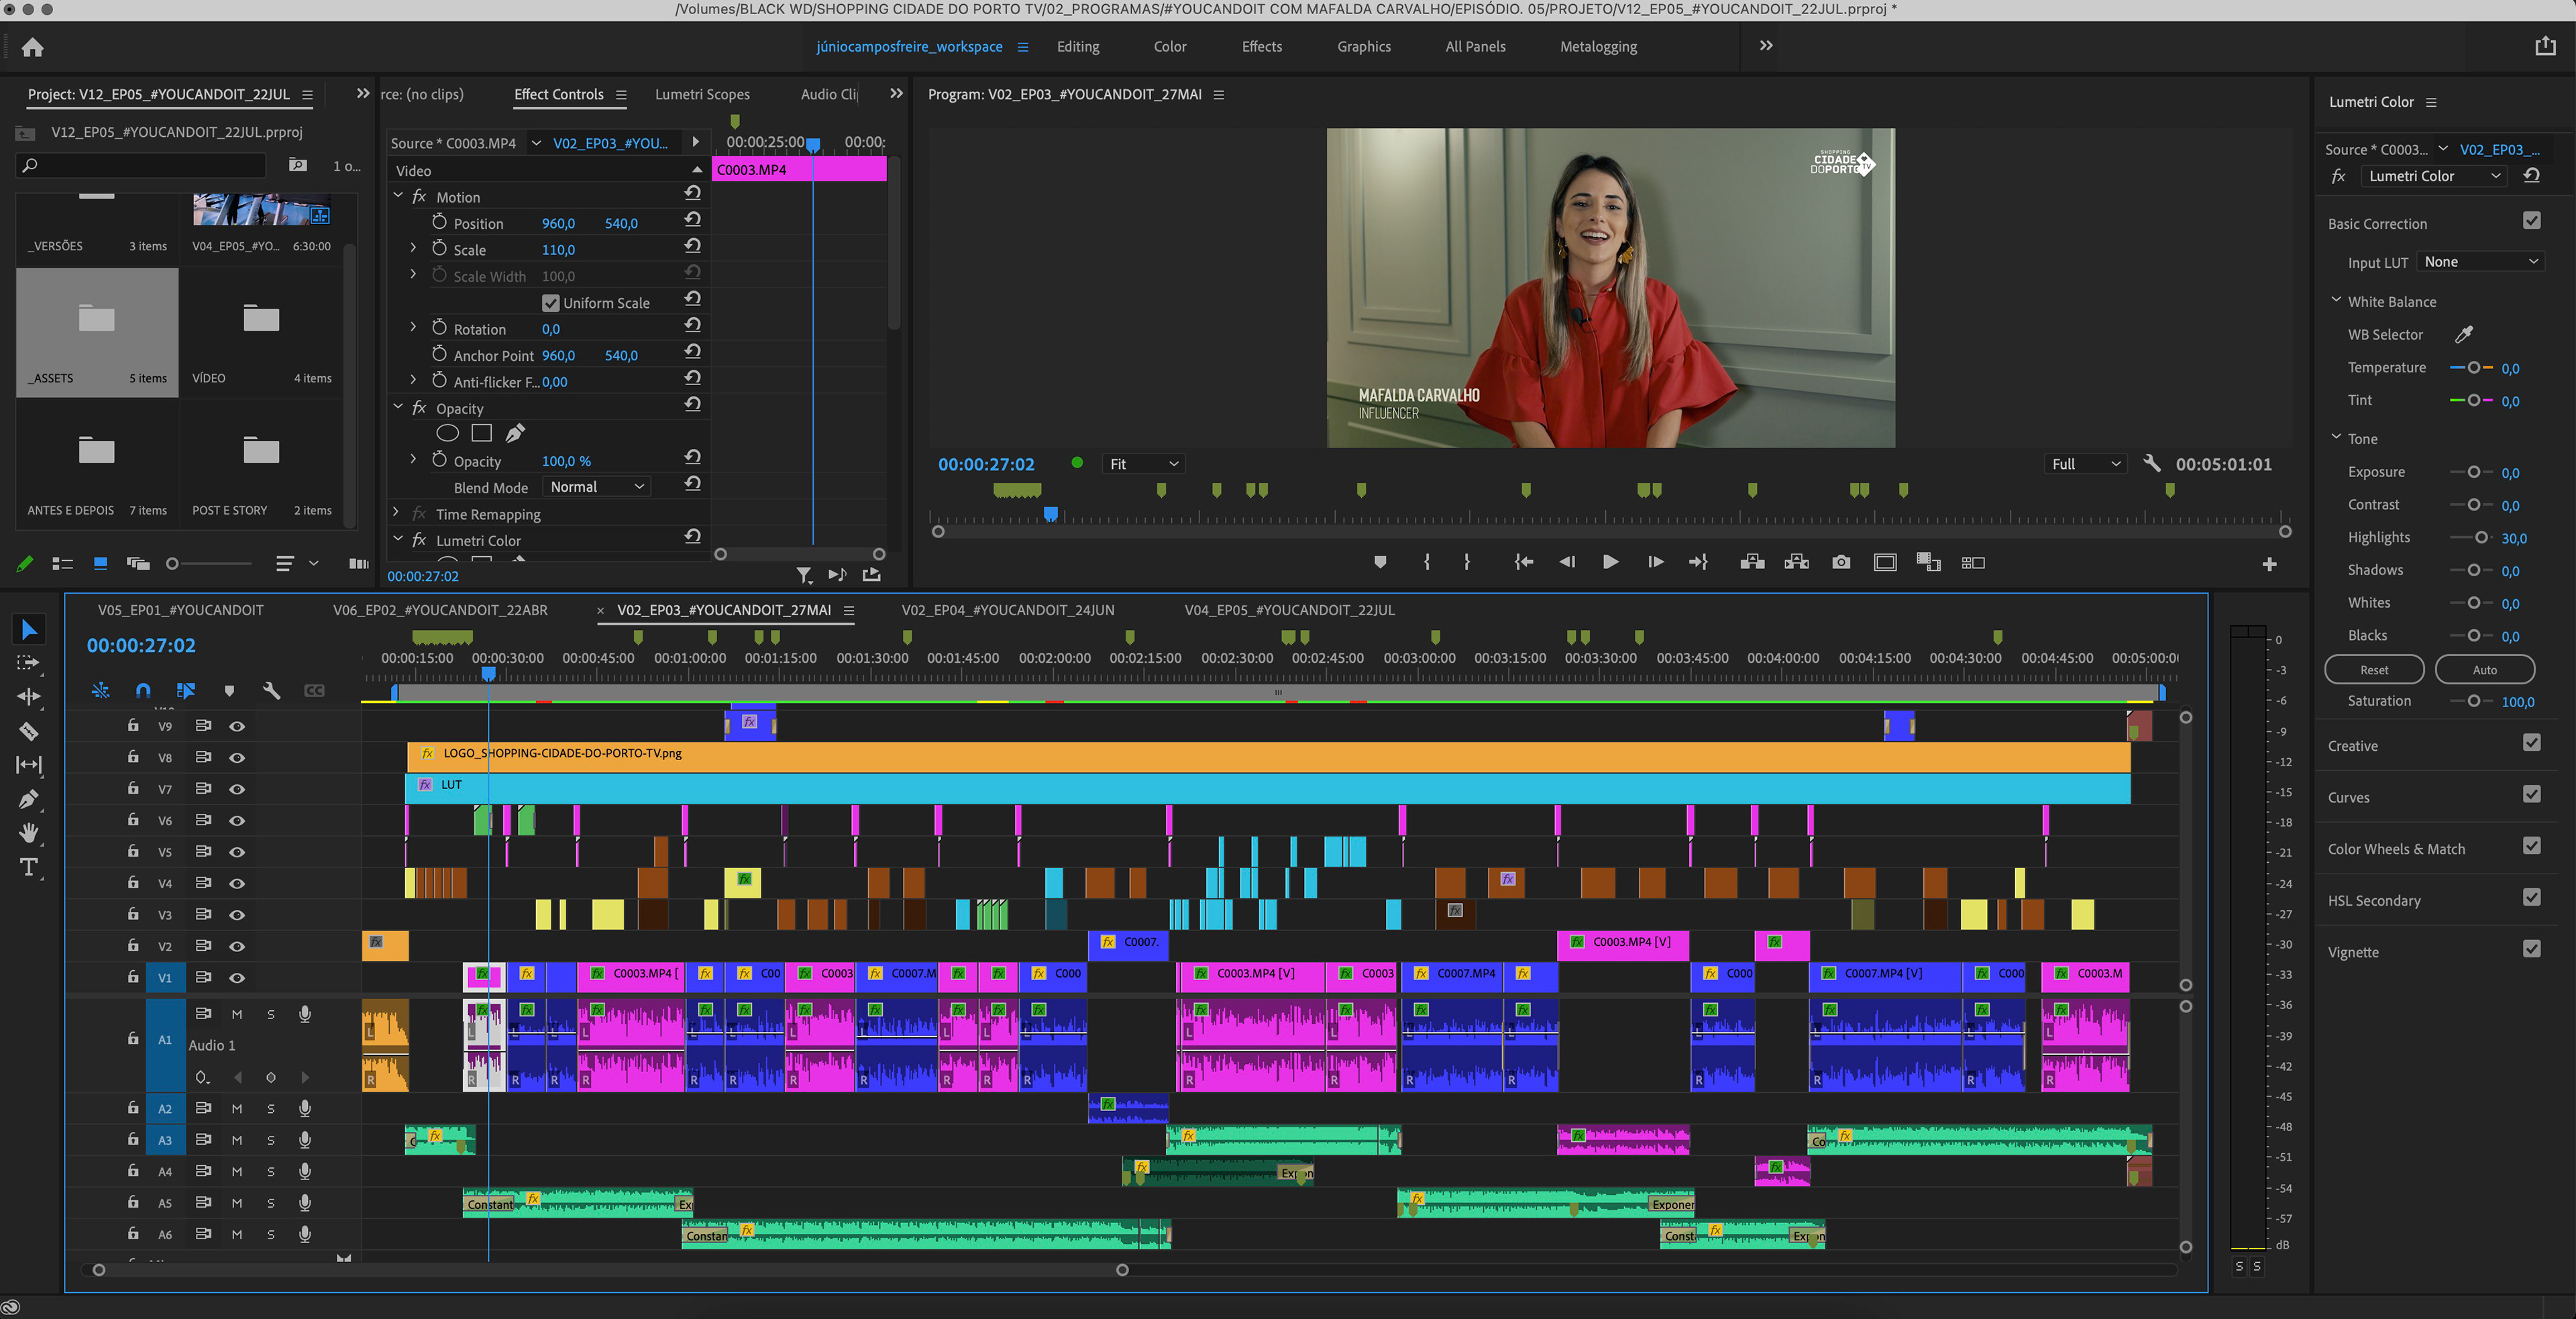Select the Slip tool
This screenshot has height=1319, width=2576.
click(x=29, y=765)
